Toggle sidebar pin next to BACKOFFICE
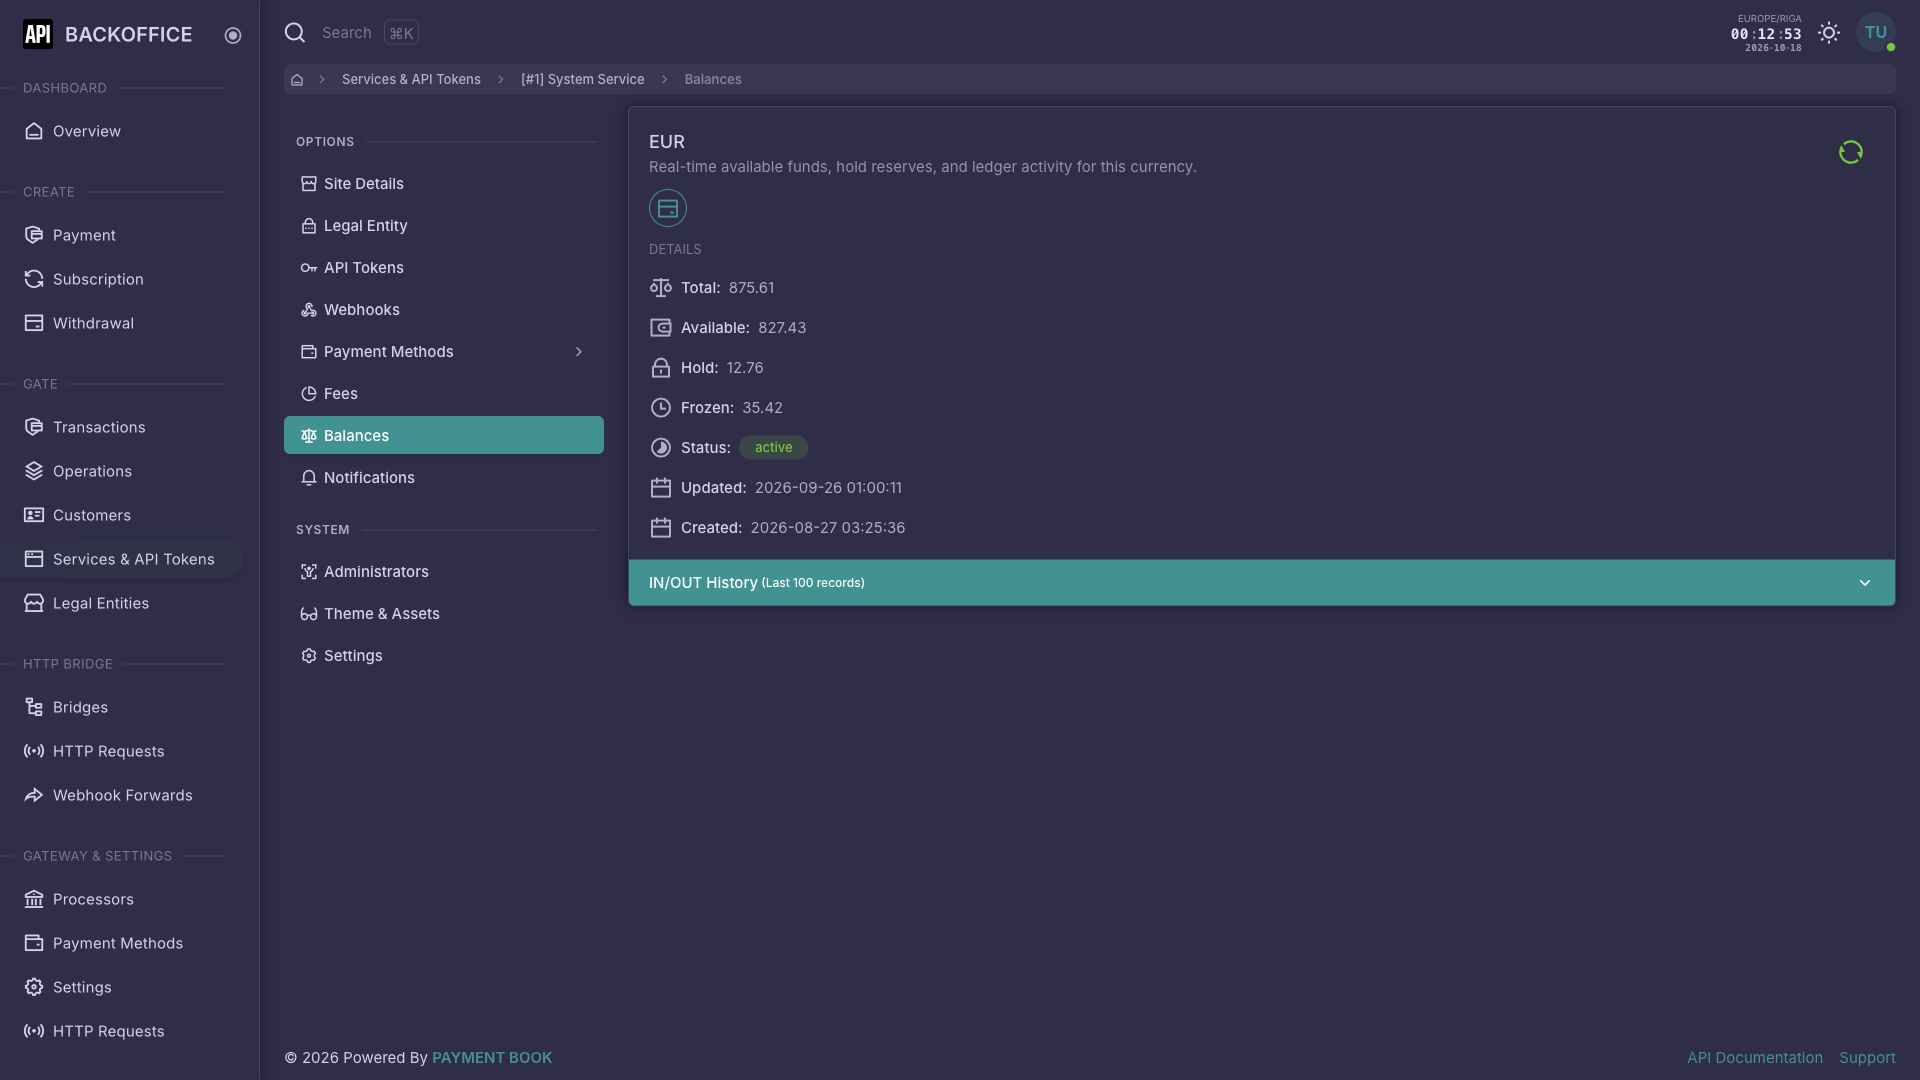The height and width of the screenshot is (1080, 1920). click(233, 35)
